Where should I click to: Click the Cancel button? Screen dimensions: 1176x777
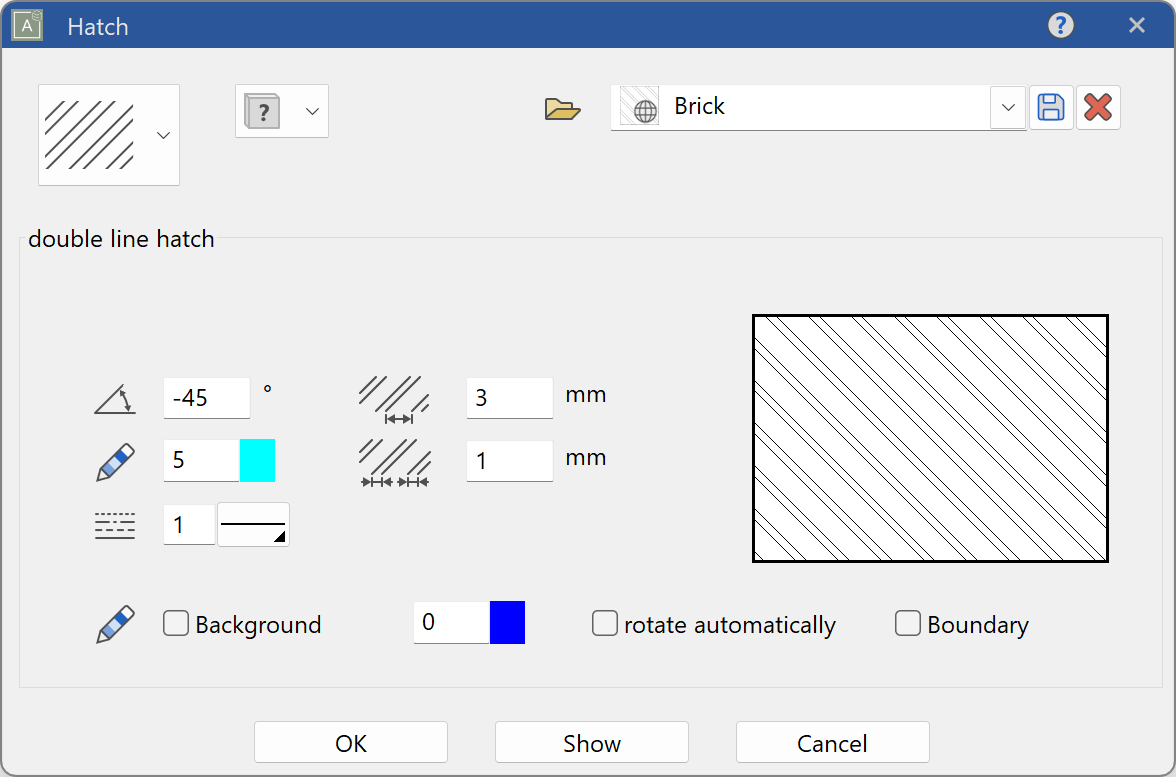(x=832, y=743)
